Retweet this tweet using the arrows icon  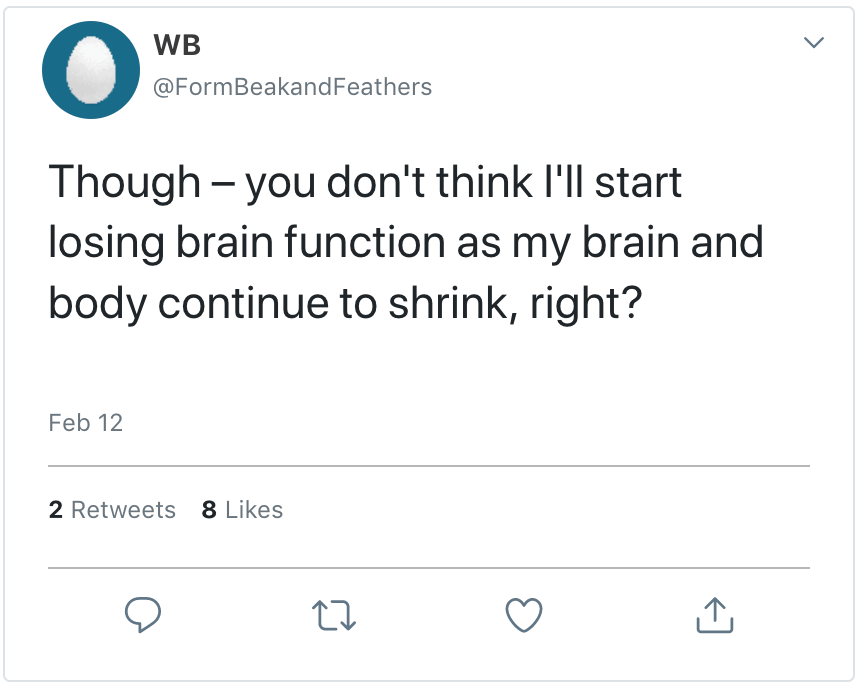coord(333,615)
